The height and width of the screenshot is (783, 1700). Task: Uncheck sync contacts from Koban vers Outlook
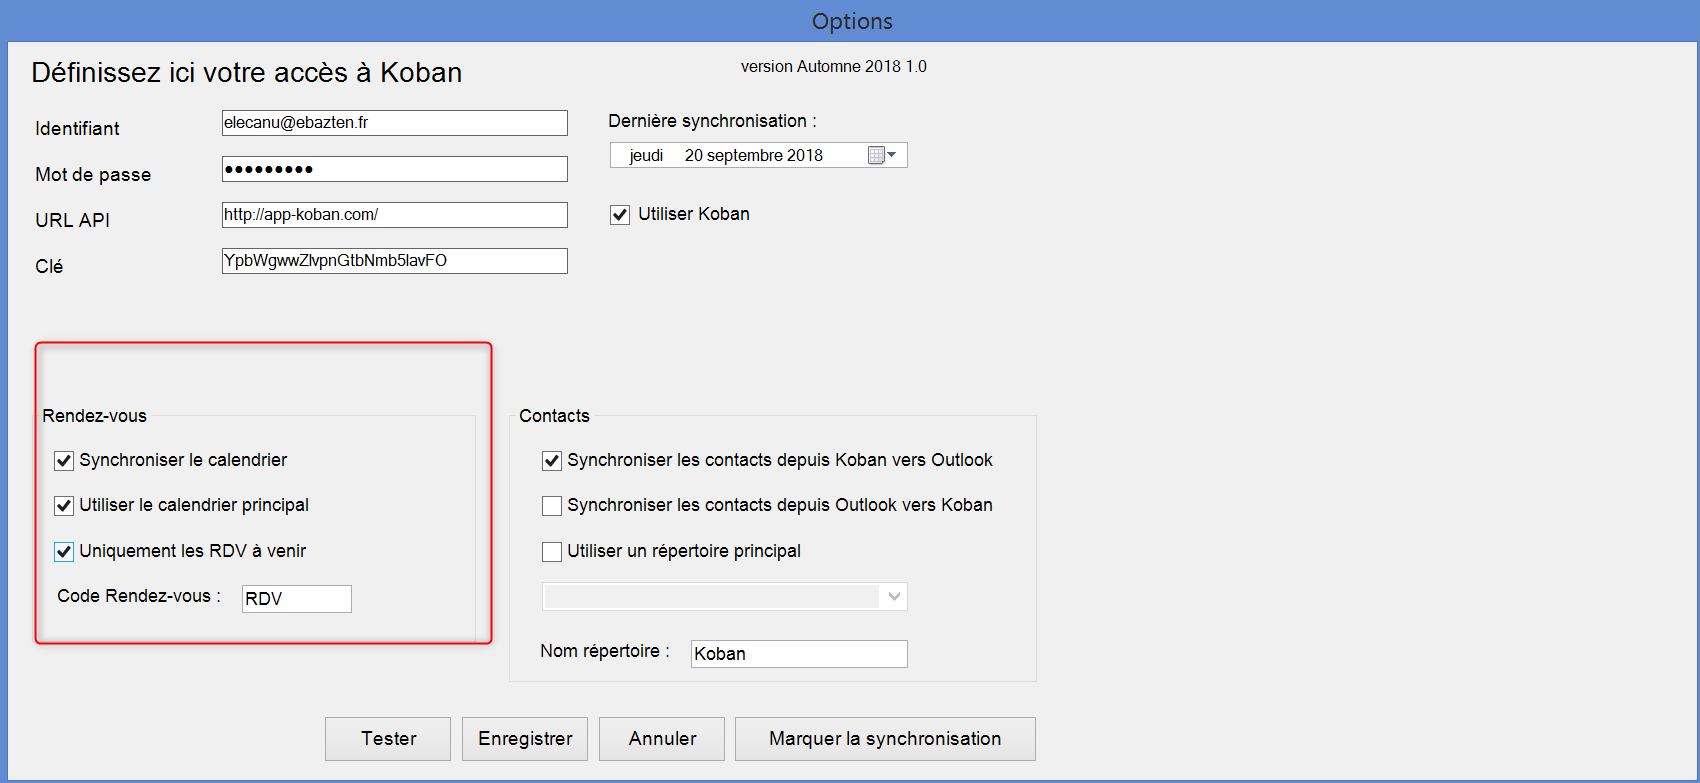pos(552,461)
